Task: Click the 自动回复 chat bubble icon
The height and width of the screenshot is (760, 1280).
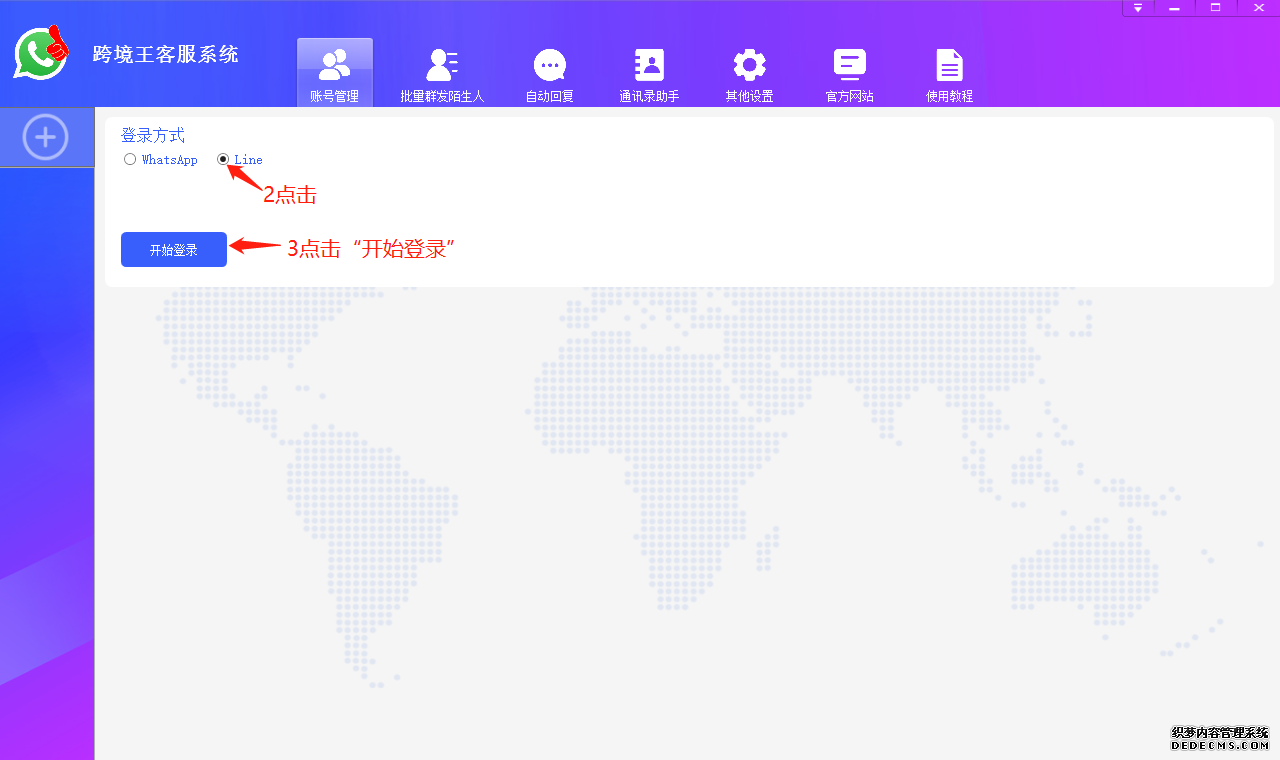Action: pos(548,62)
